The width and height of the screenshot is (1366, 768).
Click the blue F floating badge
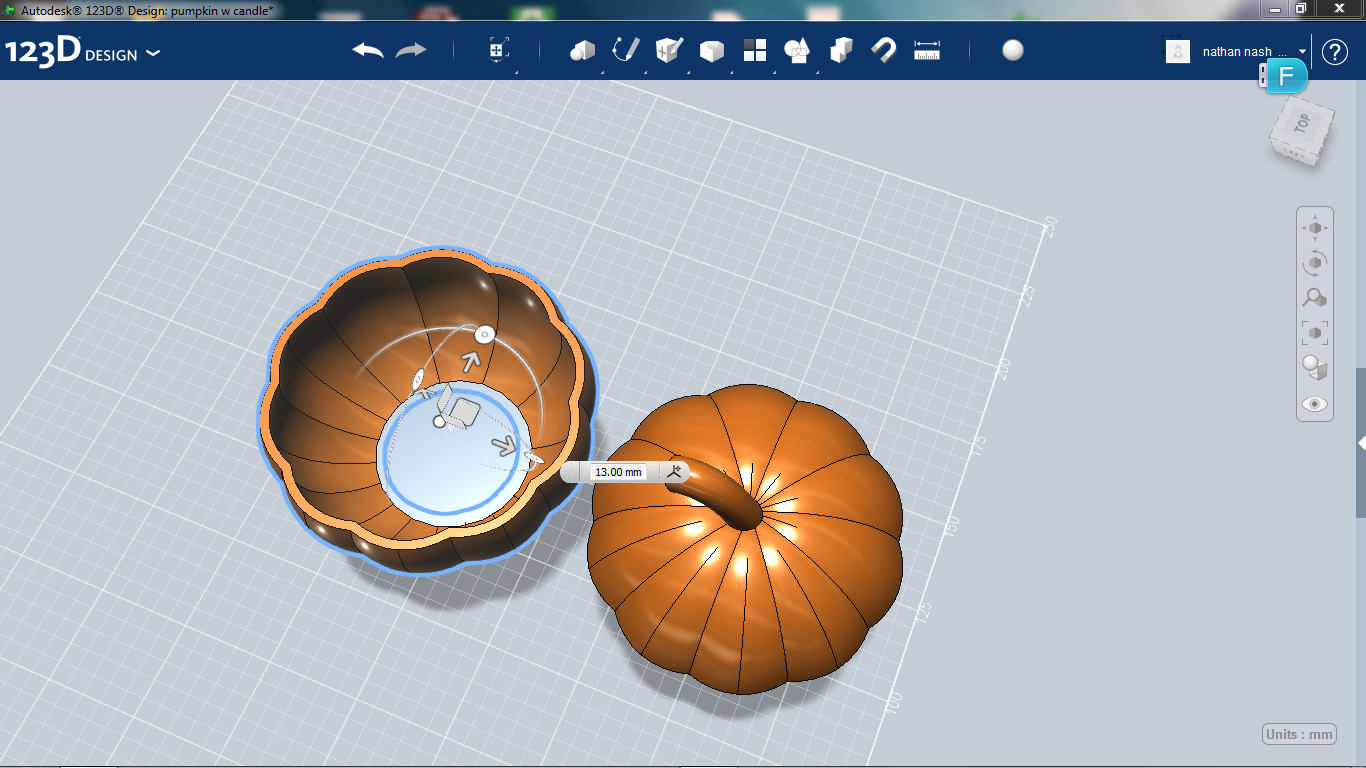coord(1286,77)
